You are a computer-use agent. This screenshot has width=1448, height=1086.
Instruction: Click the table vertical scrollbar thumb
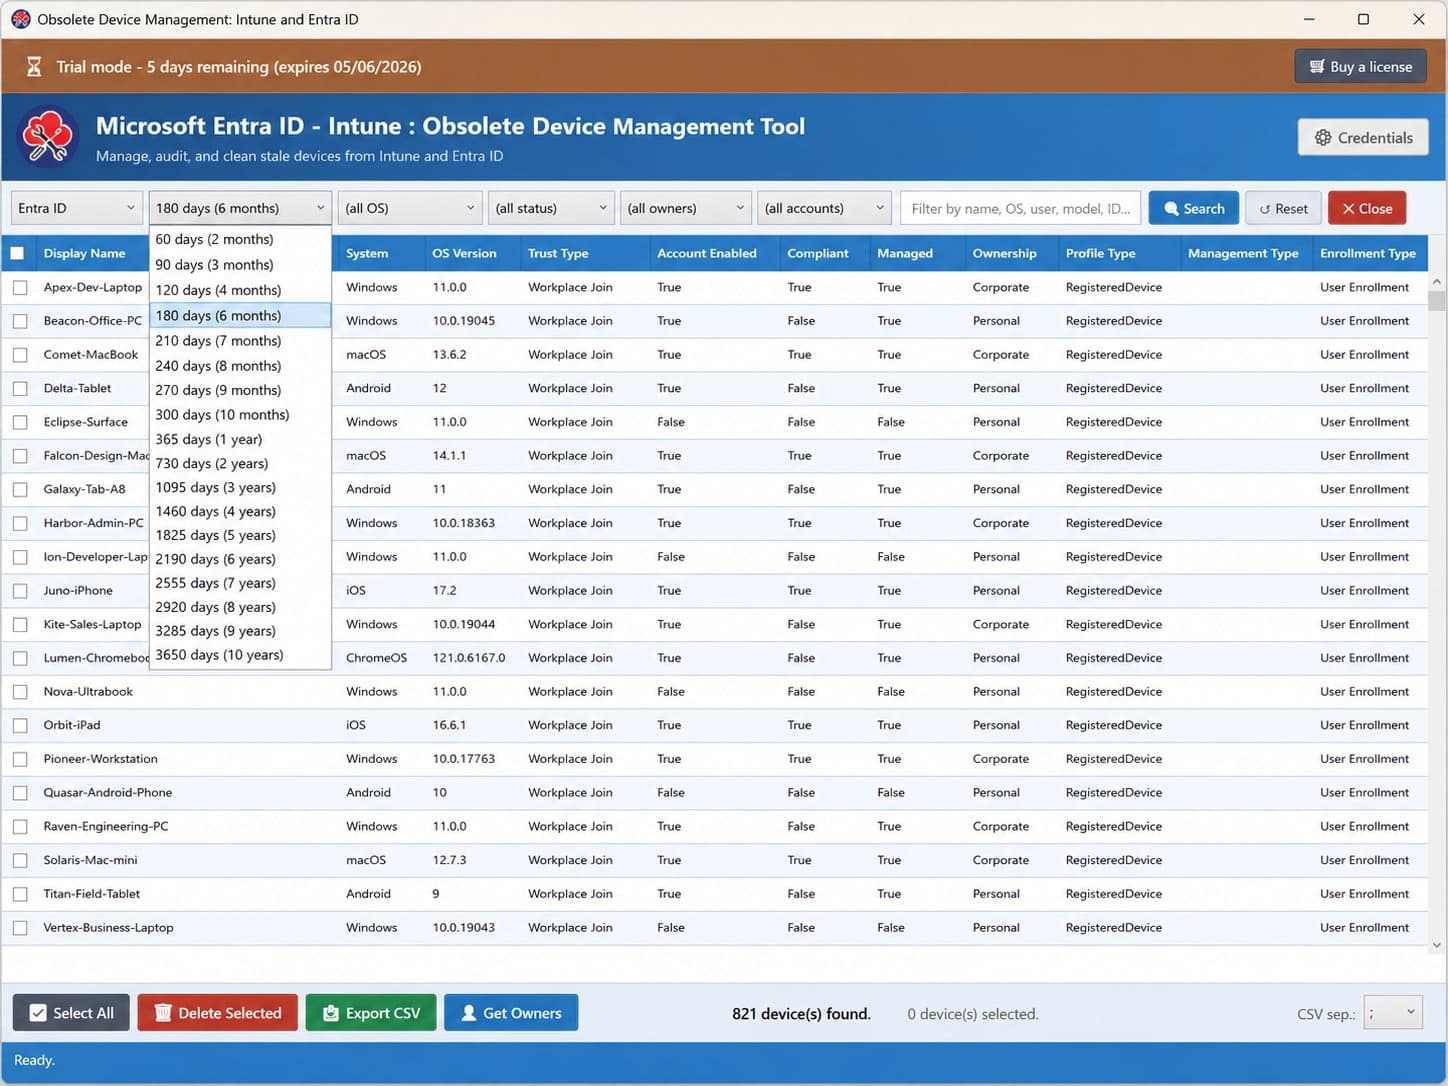point(1437,301)
